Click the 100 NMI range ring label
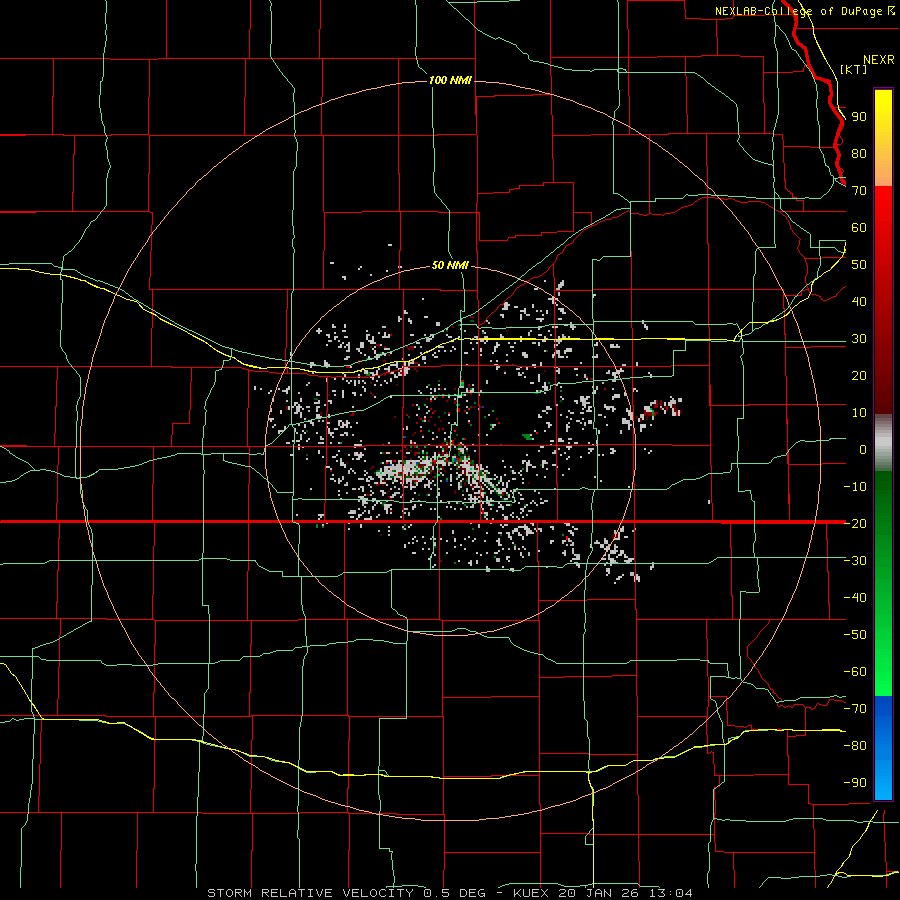This screenshot has height=900, width=900. tap(450, 80)
